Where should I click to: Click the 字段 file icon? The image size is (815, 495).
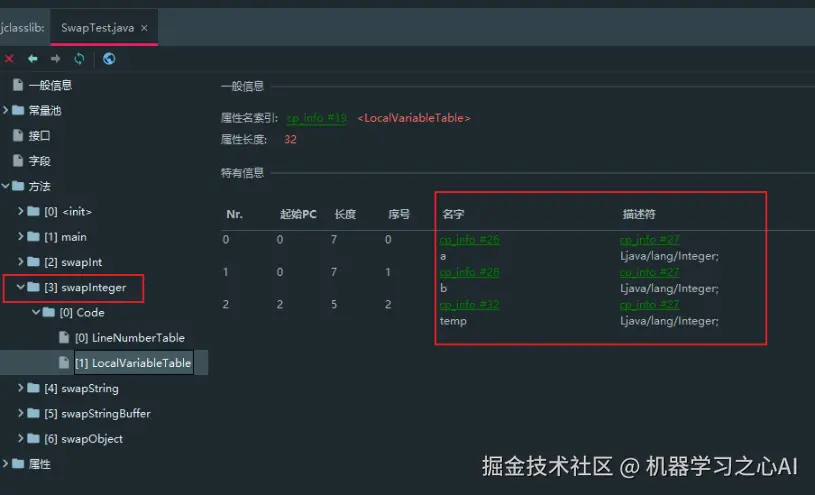tap(18, 161)
